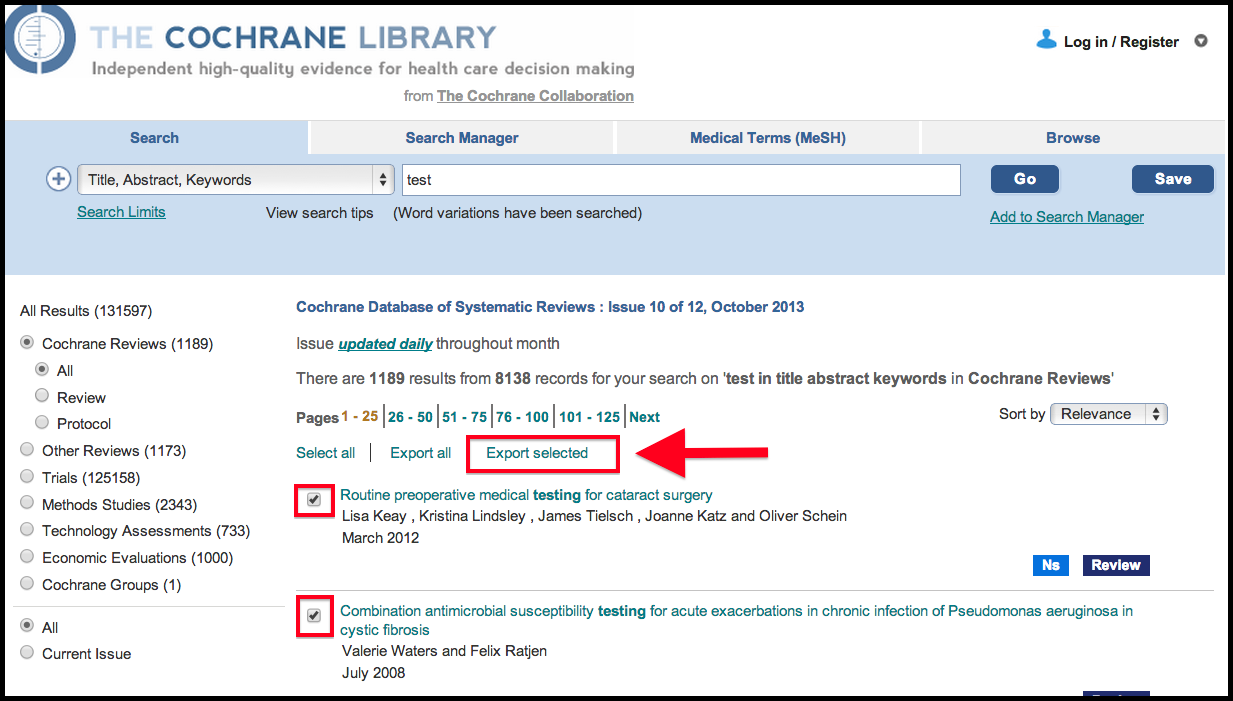Click the Review badge on cataract surgery result
This screenshot has width=1233, height=701.
[1116, 565]
